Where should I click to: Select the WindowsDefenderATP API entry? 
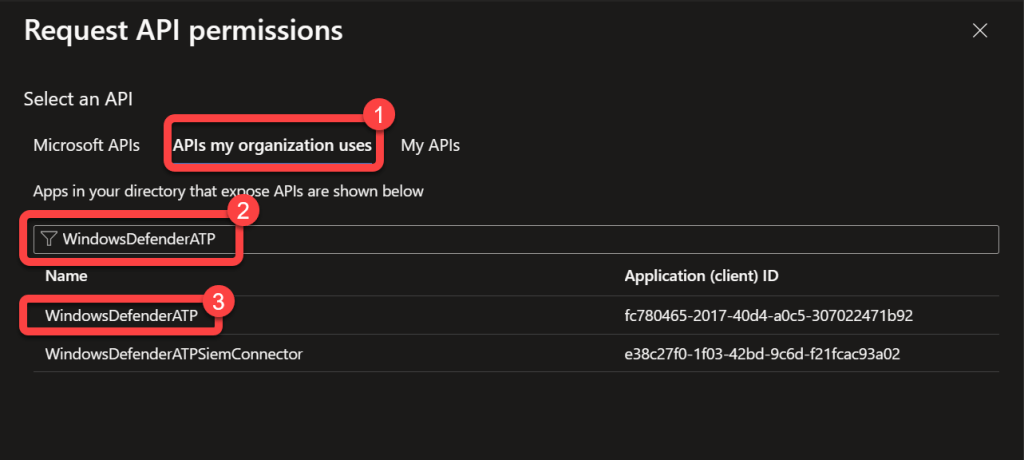pyautogui.click(x=121, y=315)
